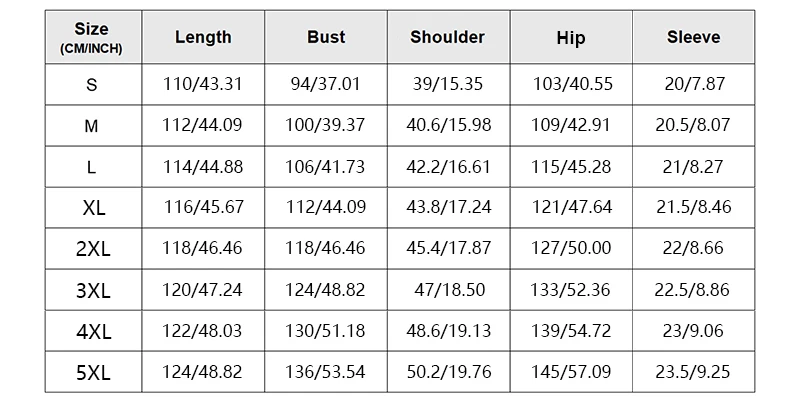
Task: Click the 110/43.31 length cell
Action: 203,85
